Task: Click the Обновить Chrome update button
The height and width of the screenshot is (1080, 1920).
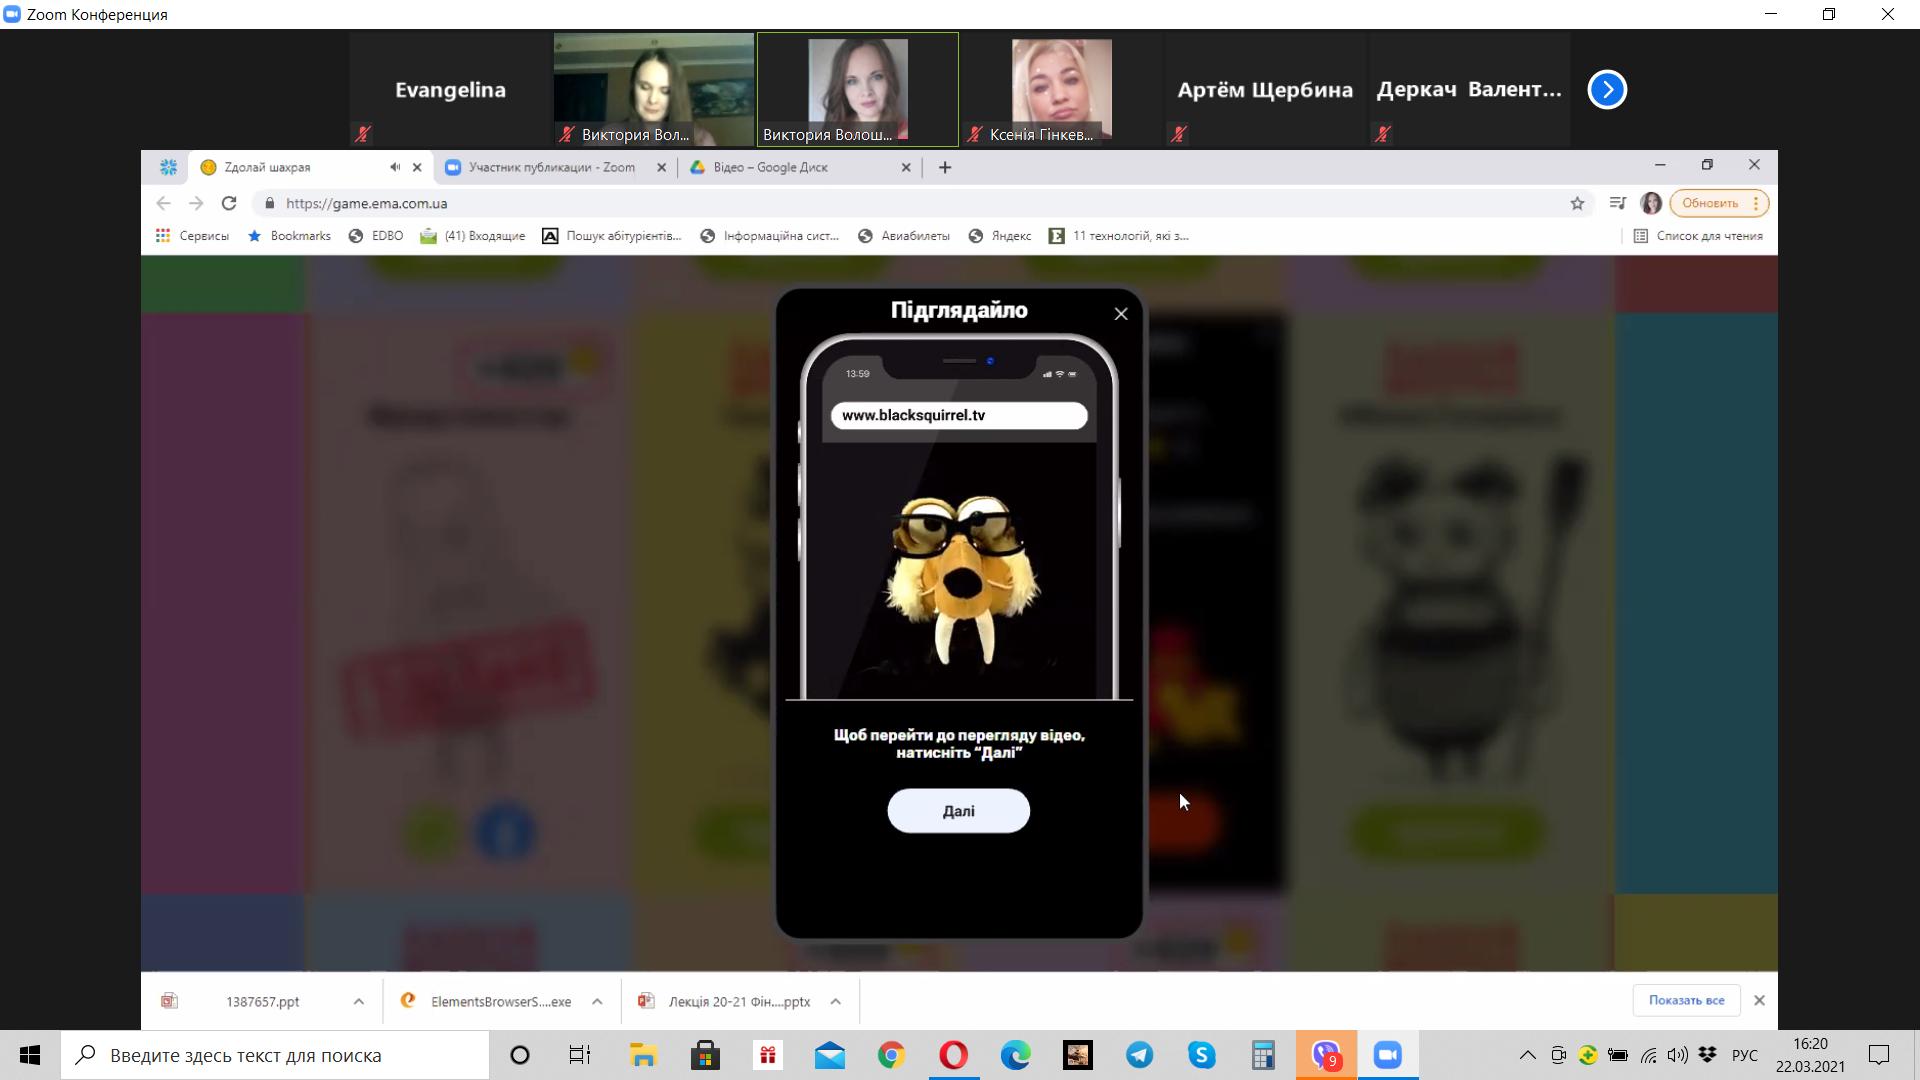Action: point(1710,203)
